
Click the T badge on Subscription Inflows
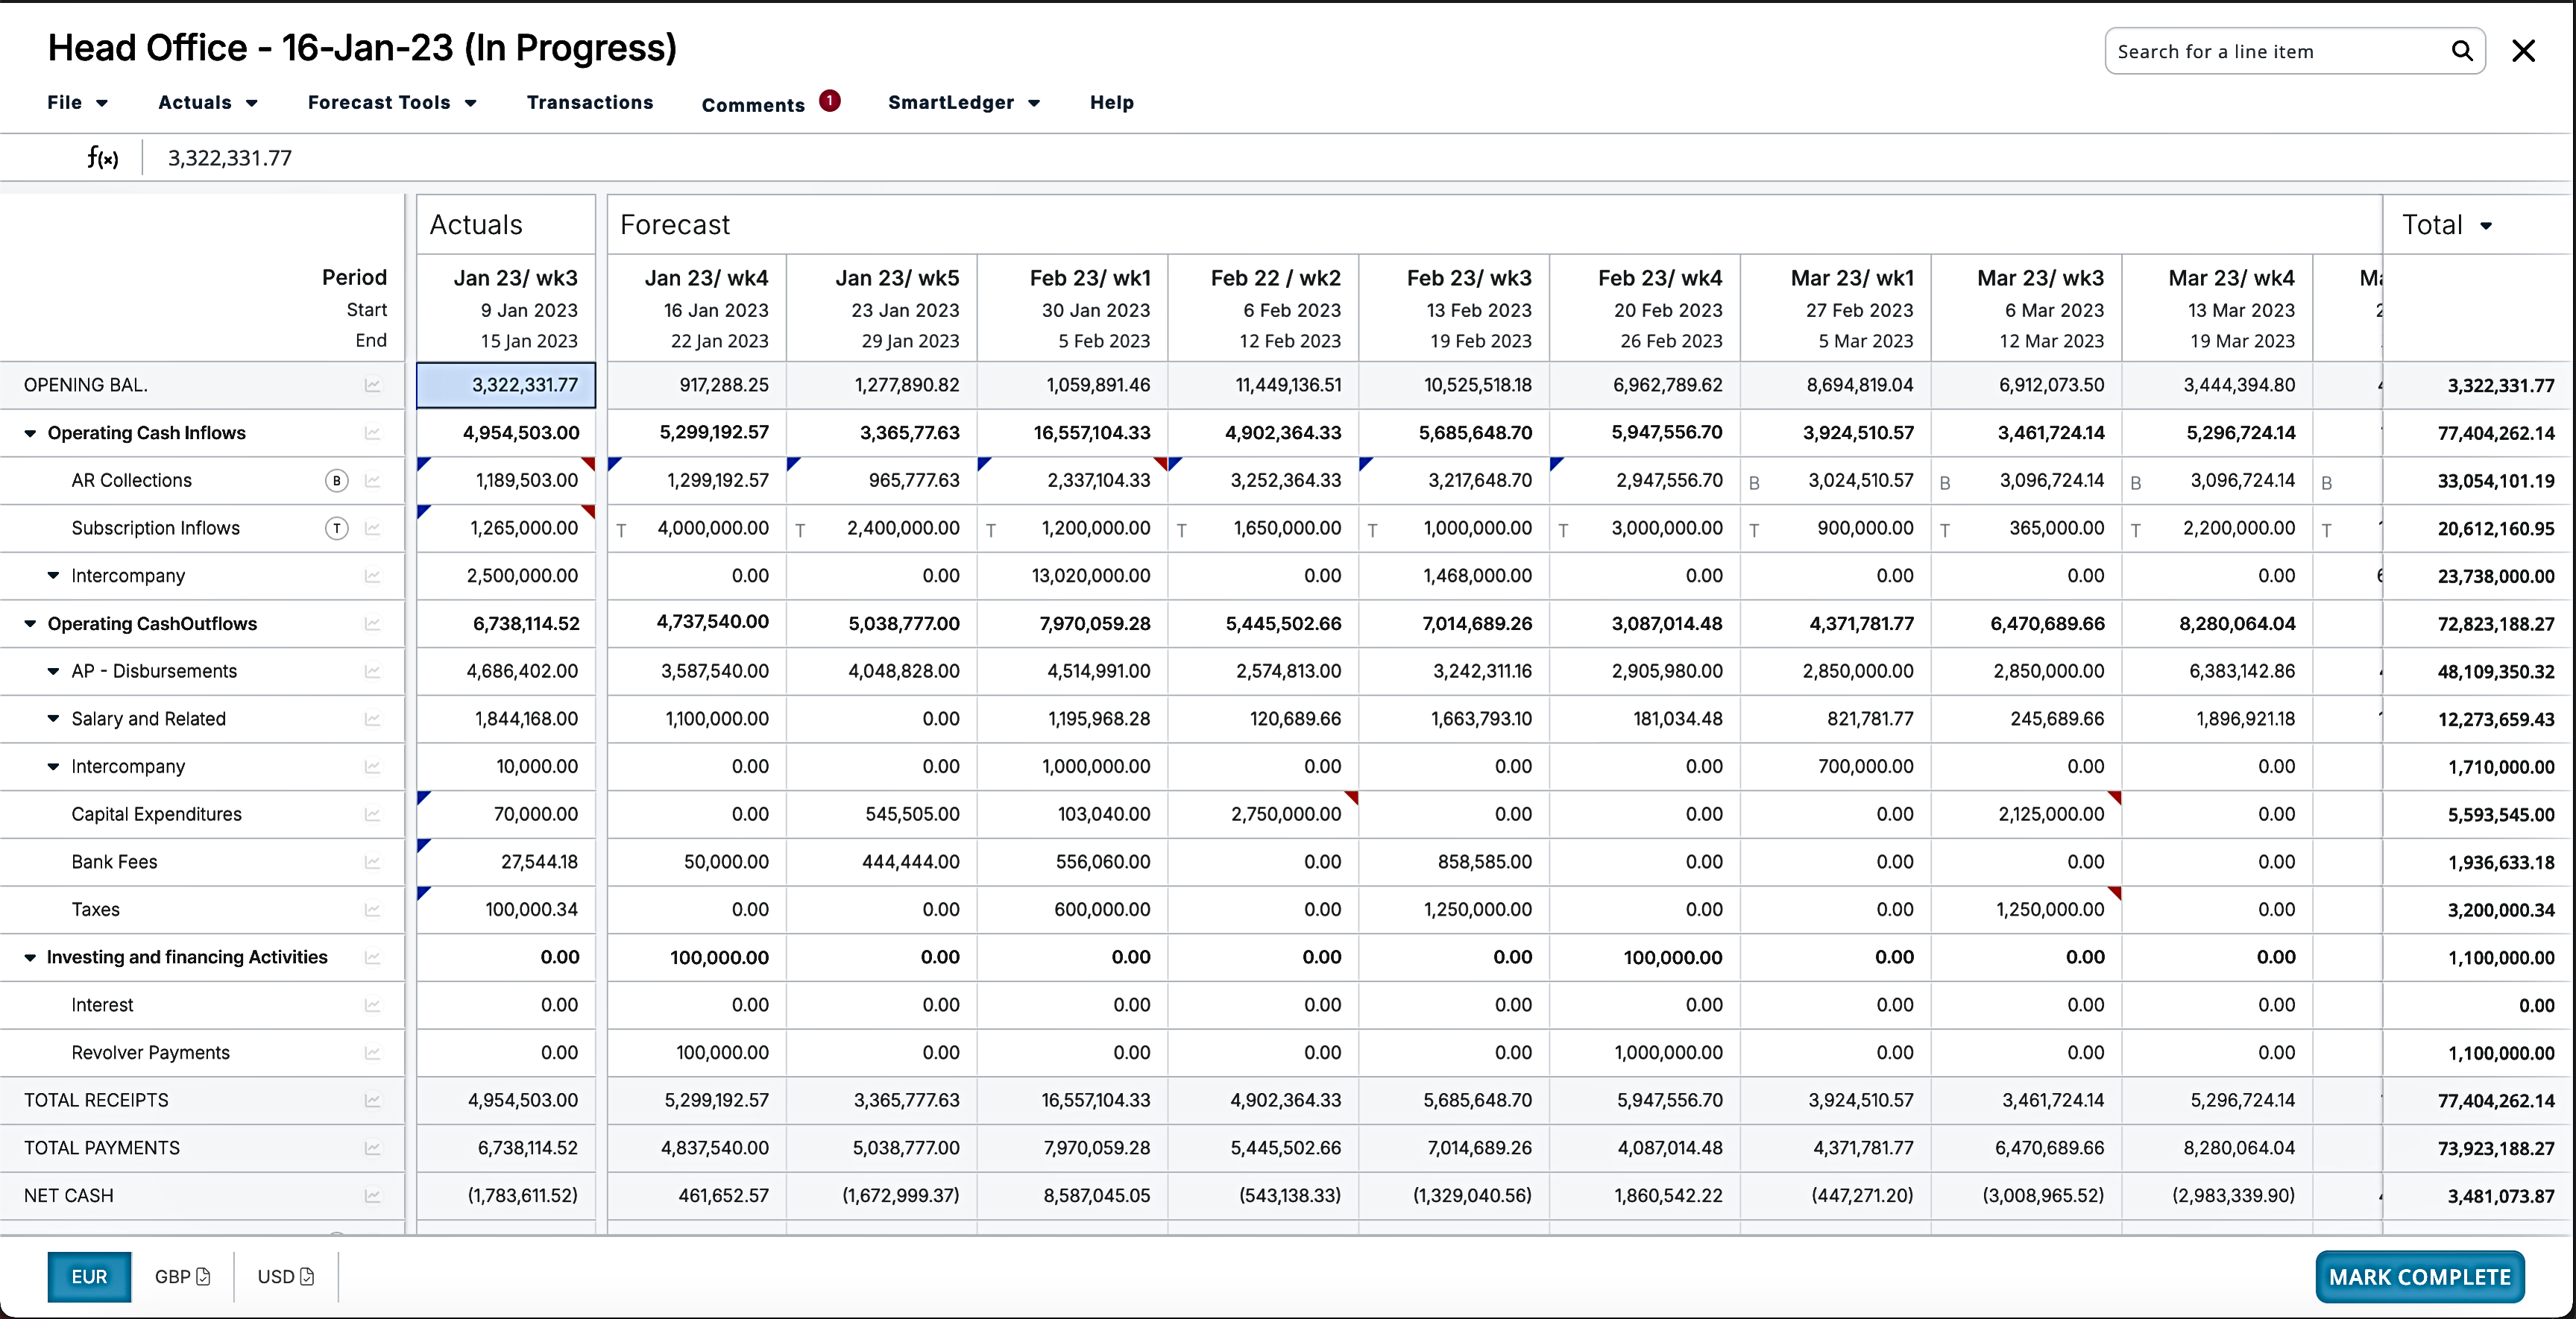[337, 528]
